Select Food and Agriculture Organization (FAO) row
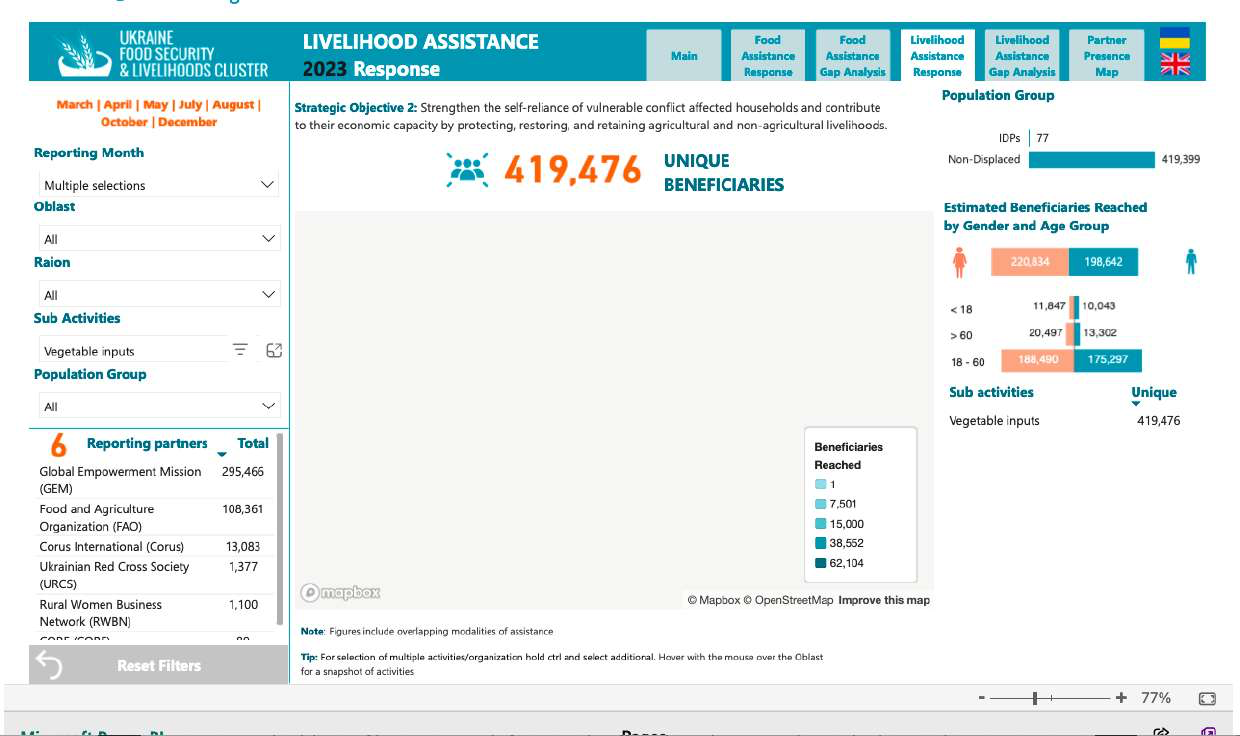The width and height of the screenshot is (1240, 736). click(153, 518)
